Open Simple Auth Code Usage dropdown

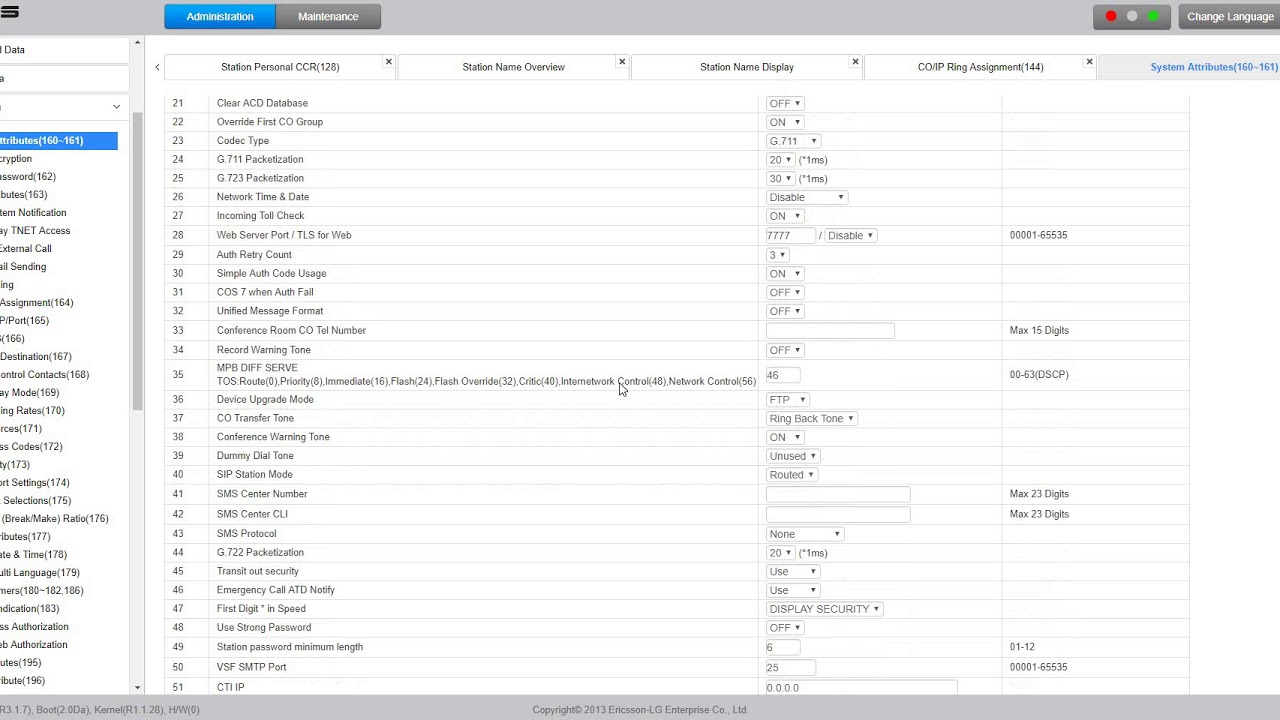coord(785,273)
